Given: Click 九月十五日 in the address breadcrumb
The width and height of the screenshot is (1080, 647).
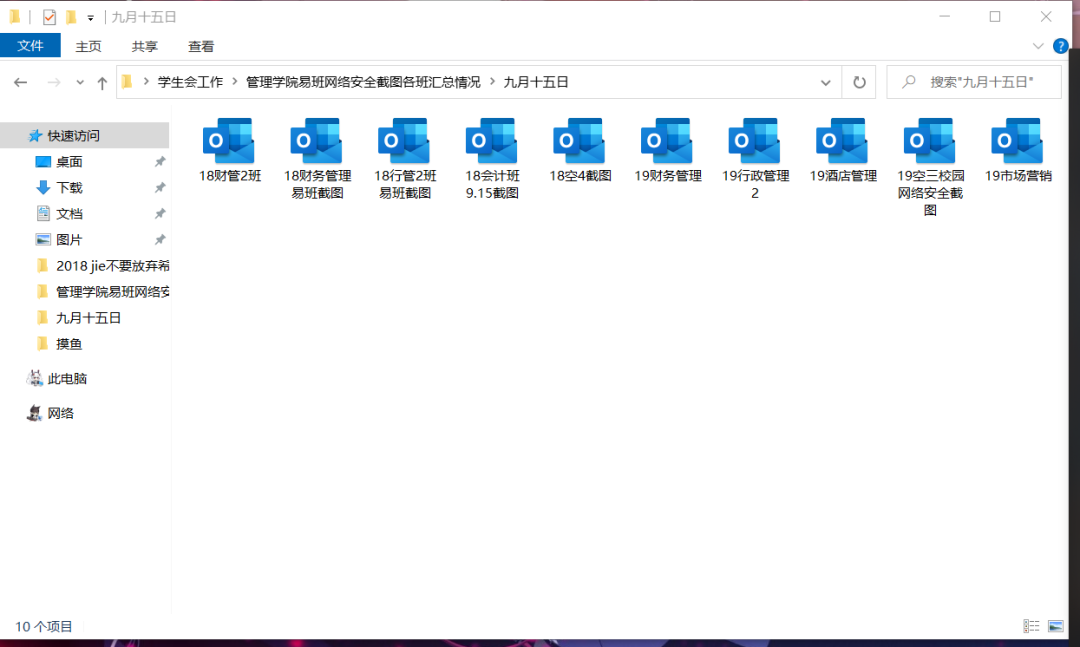Looking at the screenshot, I should click(536, 82).
